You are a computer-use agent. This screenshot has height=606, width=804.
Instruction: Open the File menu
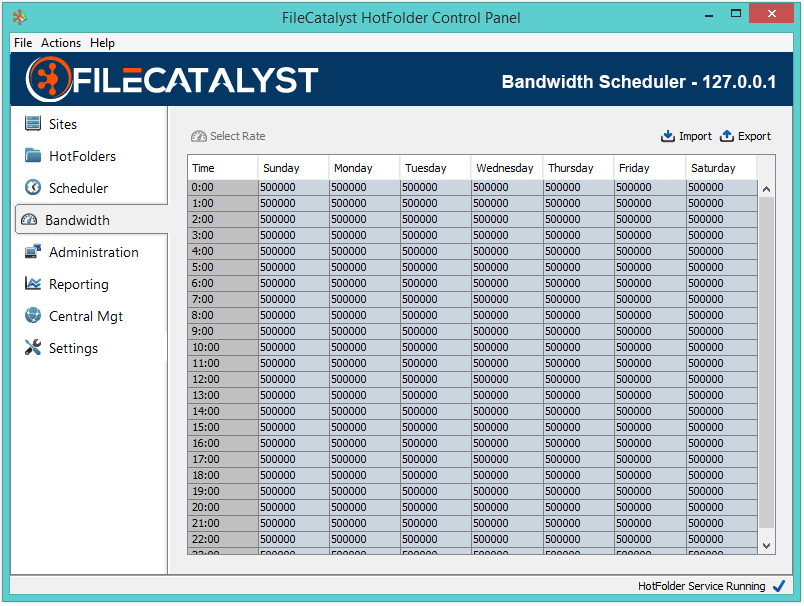(22, 43)
